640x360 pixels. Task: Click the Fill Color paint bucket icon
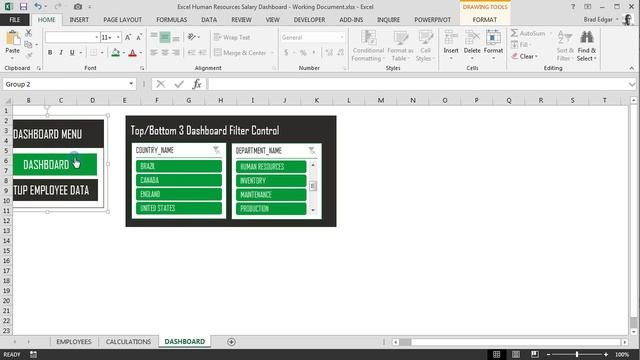(116, 52)
